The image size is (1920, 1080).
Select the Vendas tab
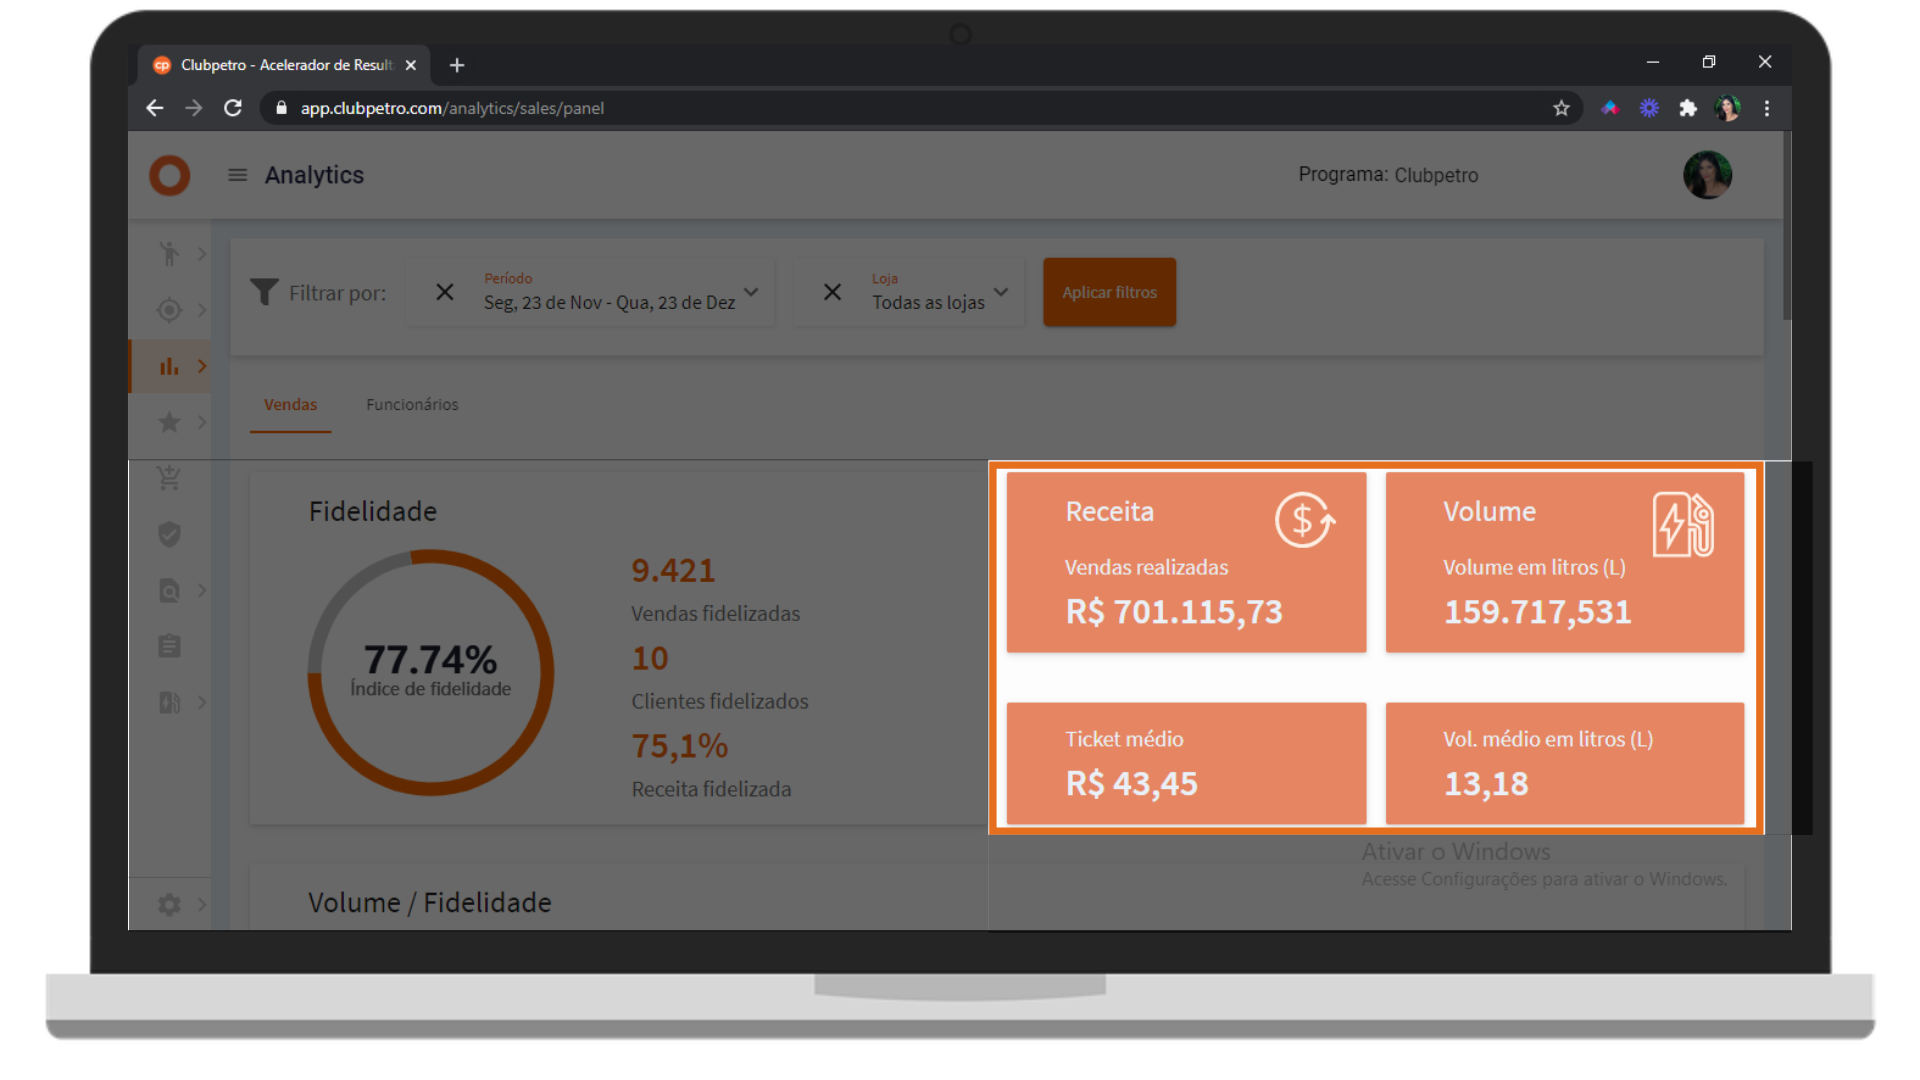(290, 404)
